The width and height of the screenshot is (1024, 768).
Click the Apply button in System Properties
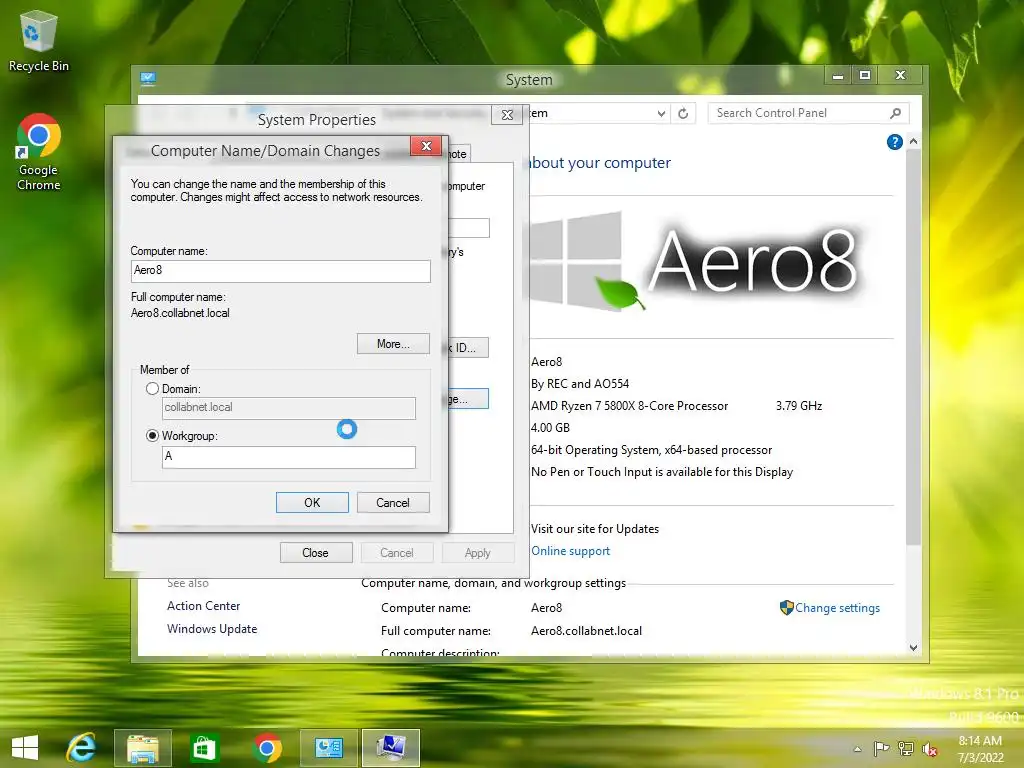[478, 552]
